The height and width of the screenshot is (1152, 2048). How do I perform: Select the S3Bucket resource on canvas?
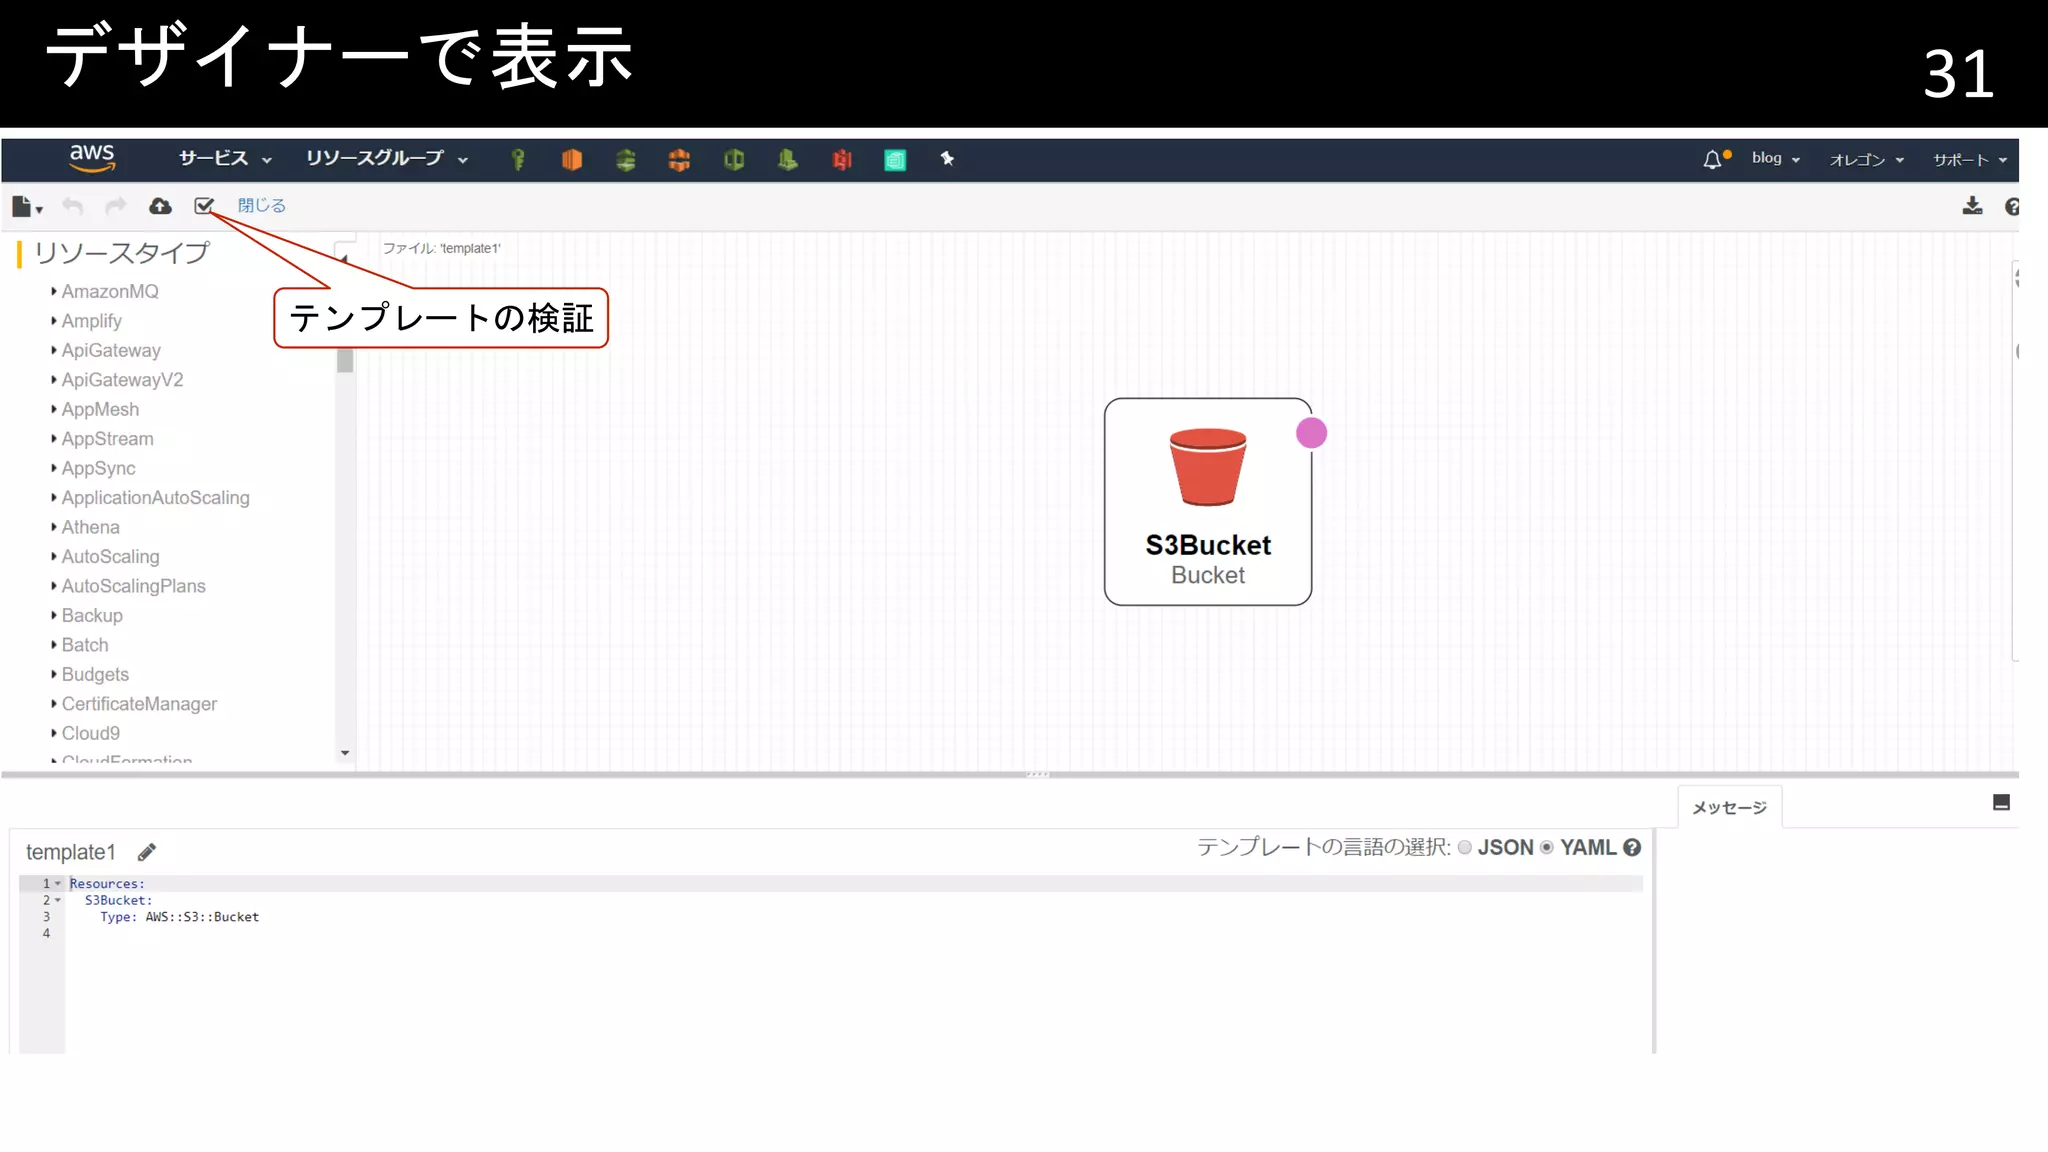[1208, 502]
